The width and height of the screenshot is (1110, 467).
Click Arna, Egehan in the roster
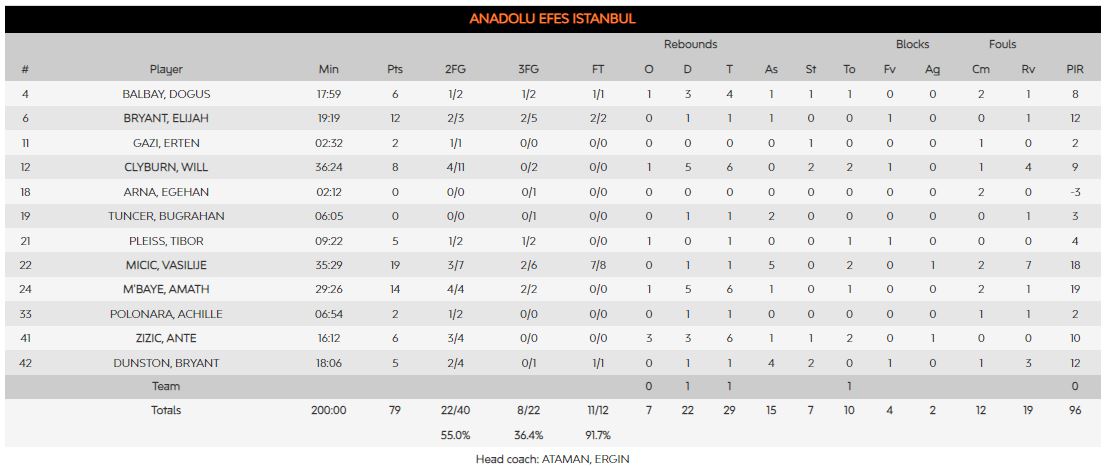(x=166, y=192)
